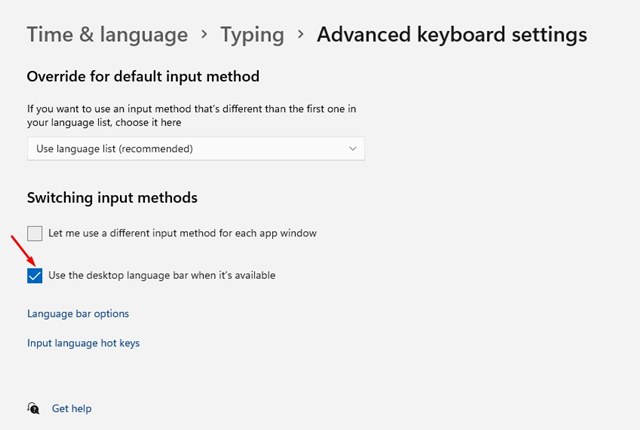Click the 'Switching input methods' heading
Viewport: 640px width, 430px height.
pos(112,198)
